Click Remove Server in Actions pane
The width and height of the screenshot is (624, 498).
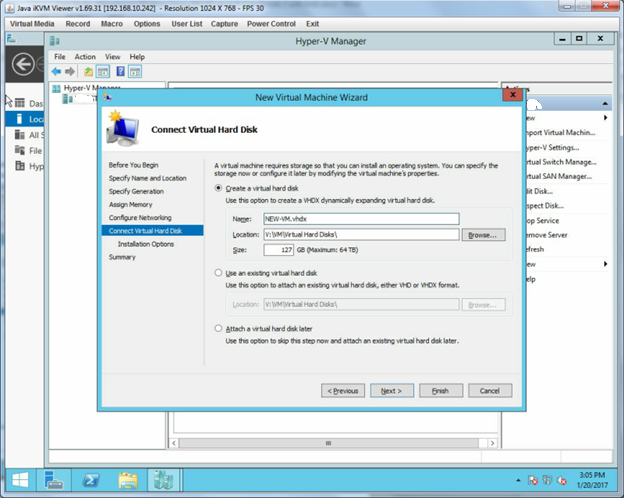(546, 235)
